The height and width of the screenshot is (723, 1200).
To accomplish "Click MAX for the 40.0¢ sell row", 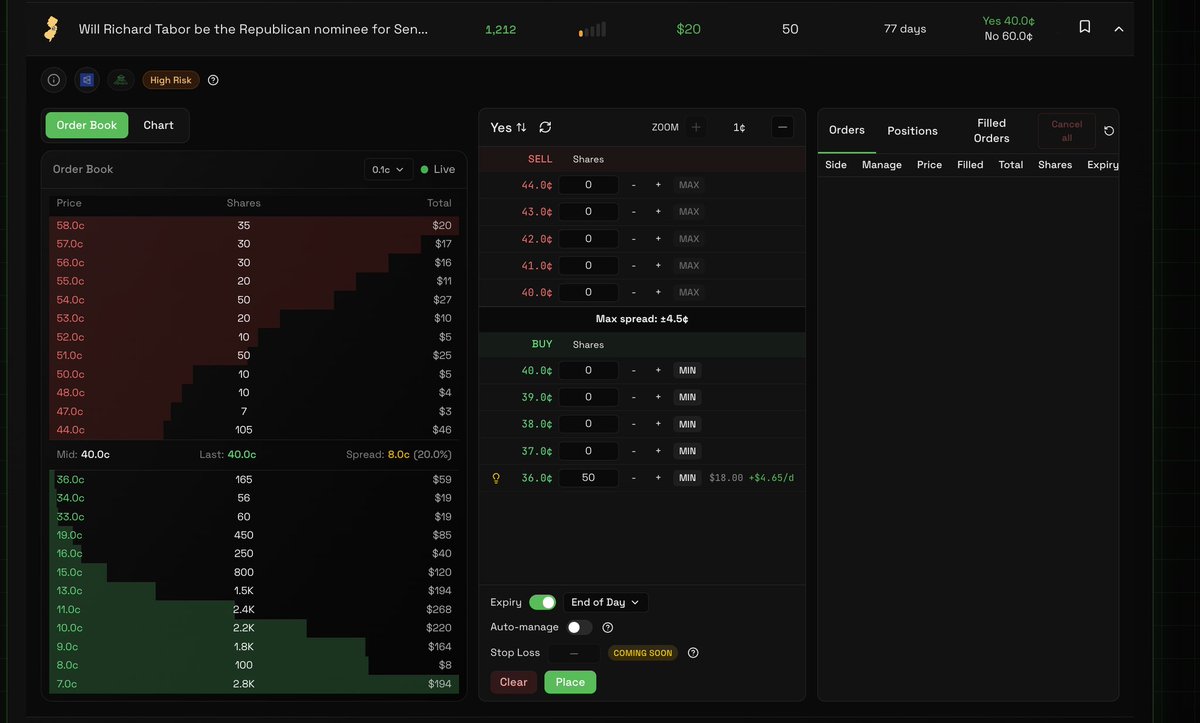I will click(x=689, y=292).
